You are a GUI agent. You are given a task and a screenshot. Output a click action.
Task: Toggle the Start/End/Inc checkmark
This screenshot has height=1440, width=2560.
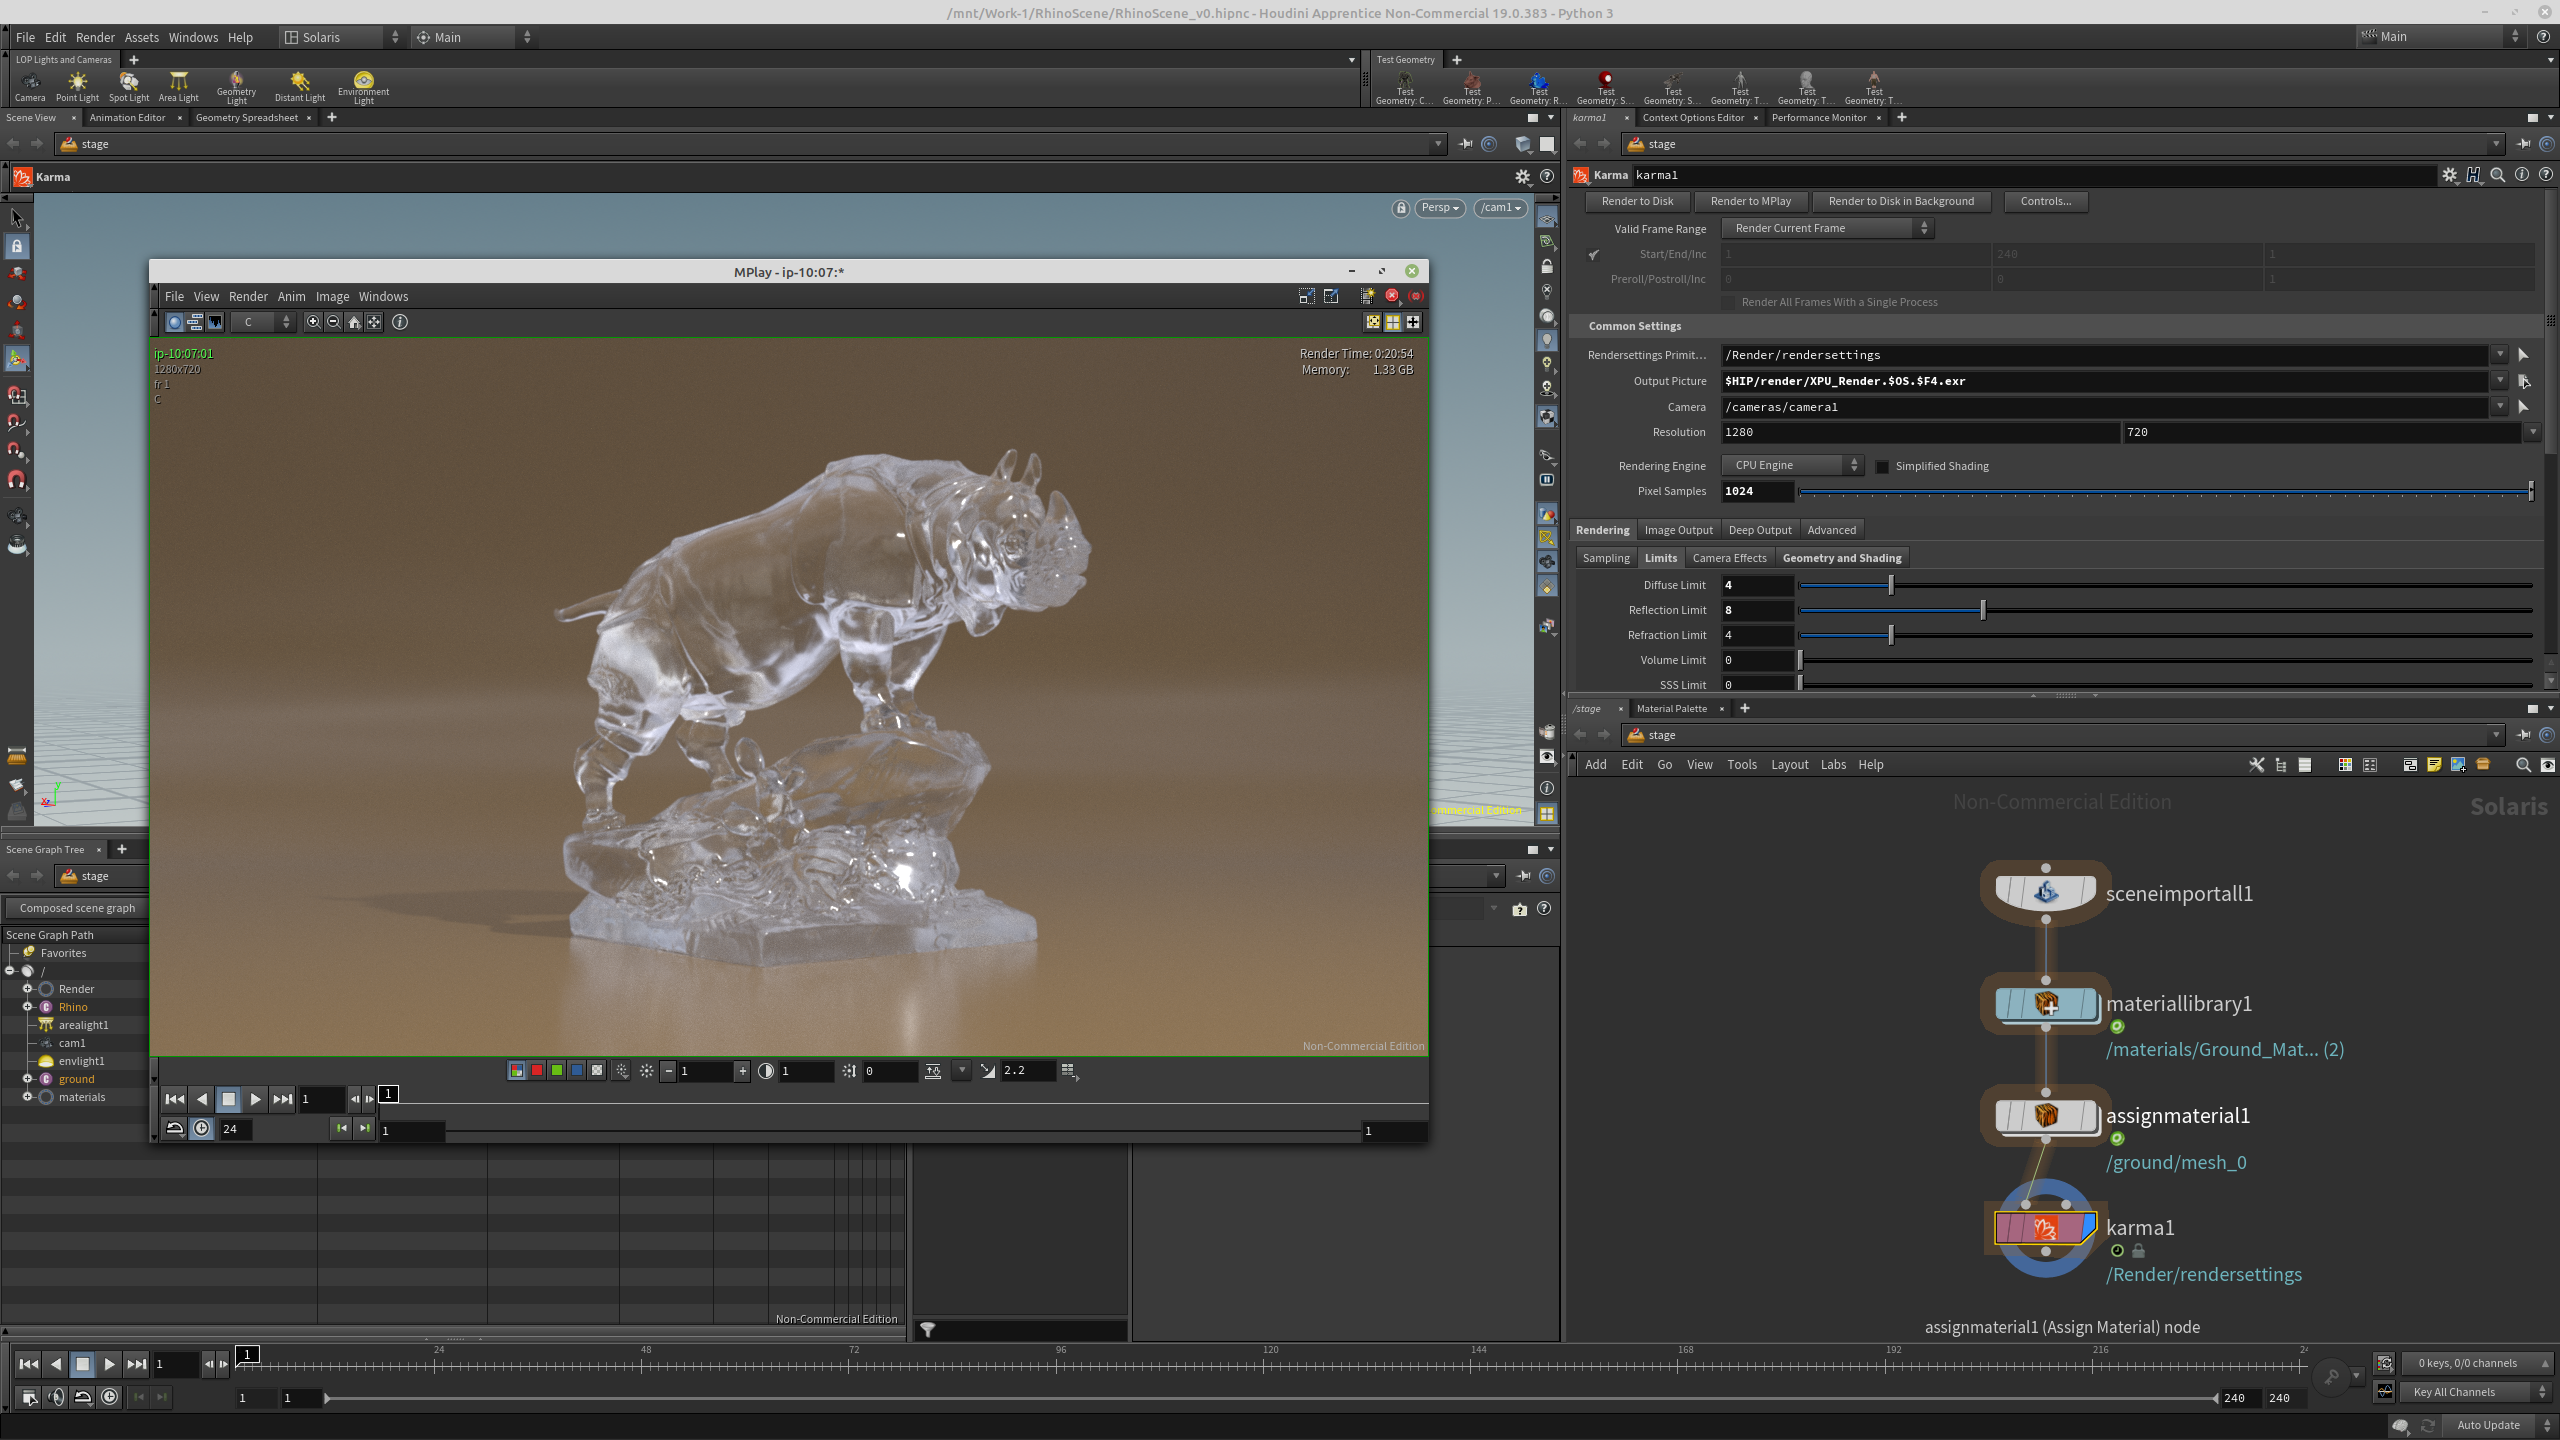tap(1594, 254)
